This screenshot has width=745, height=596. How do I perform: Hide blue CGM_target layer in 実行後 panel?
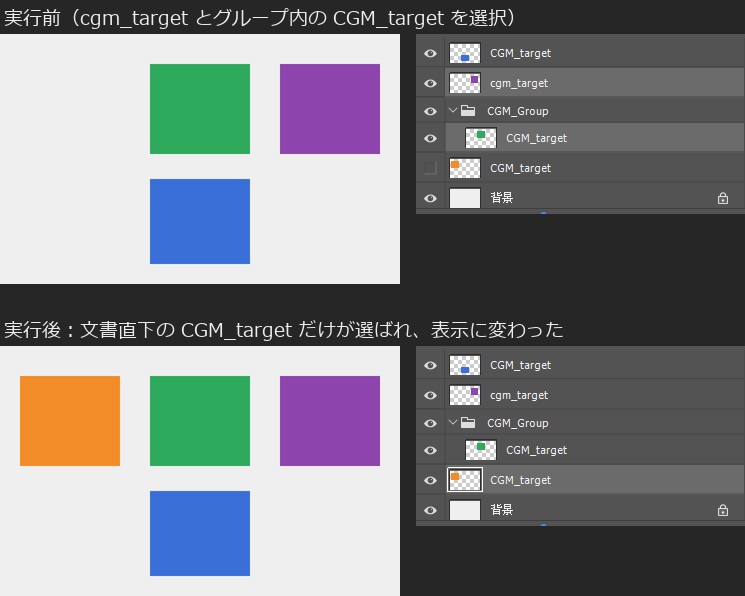430,365
